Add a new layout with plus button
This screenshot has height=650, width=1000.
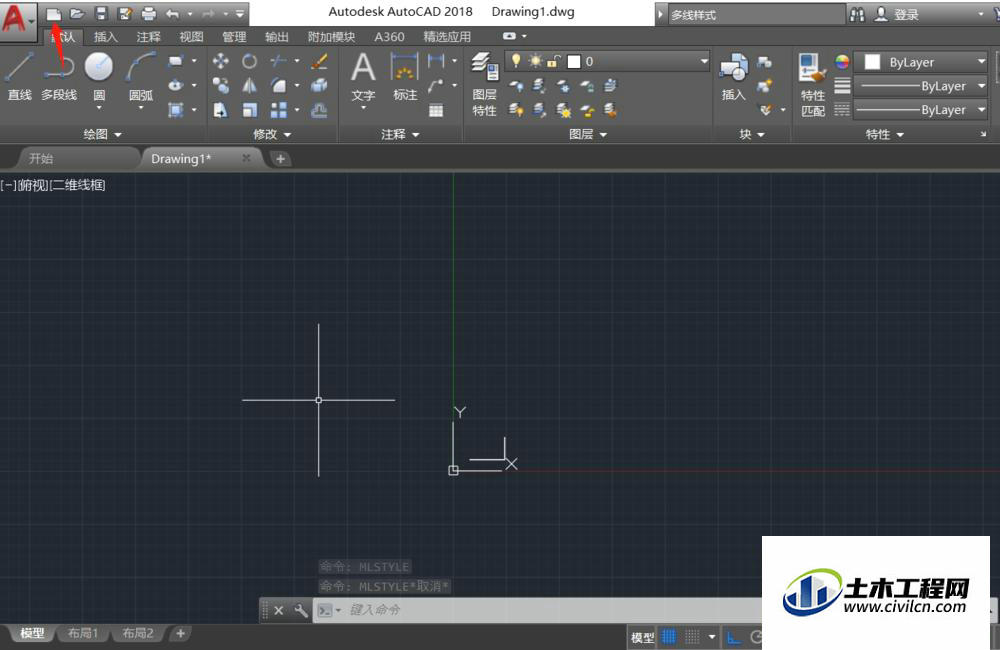(180, 633)
